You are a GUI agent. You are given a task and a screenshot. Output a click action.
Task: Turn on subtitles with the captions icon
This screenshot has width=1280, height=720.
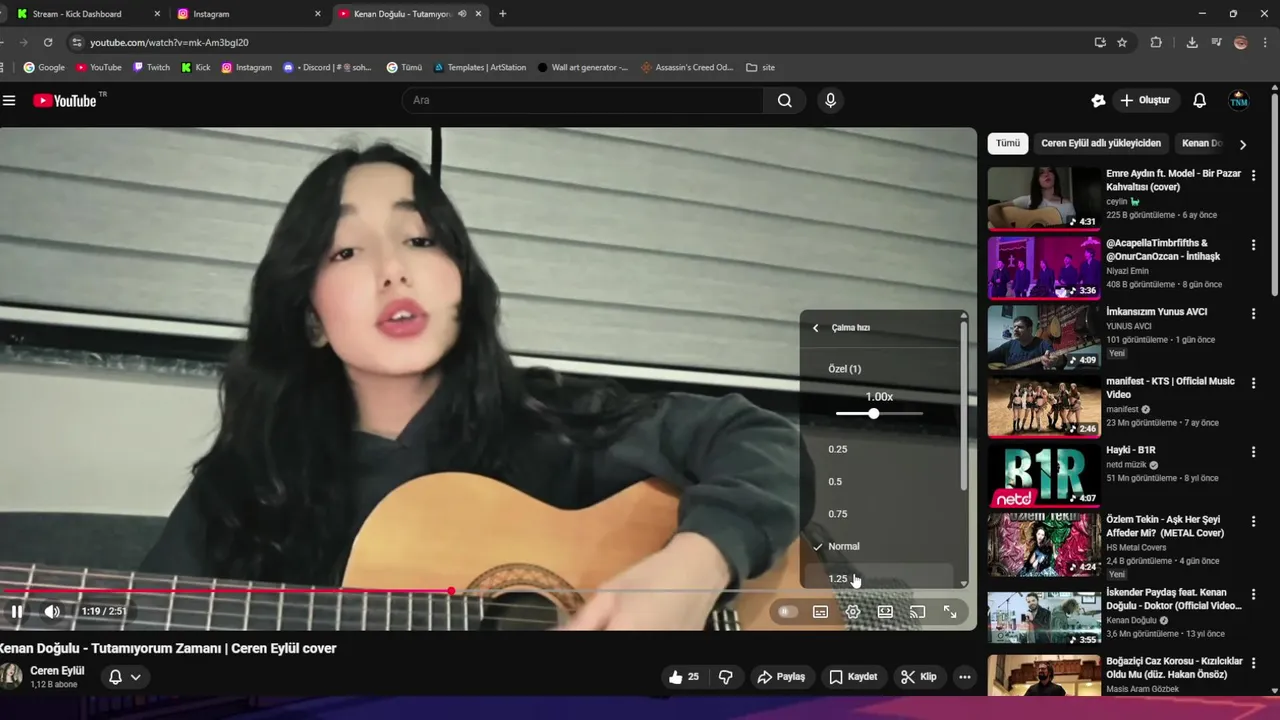click(x=821, y=611)
